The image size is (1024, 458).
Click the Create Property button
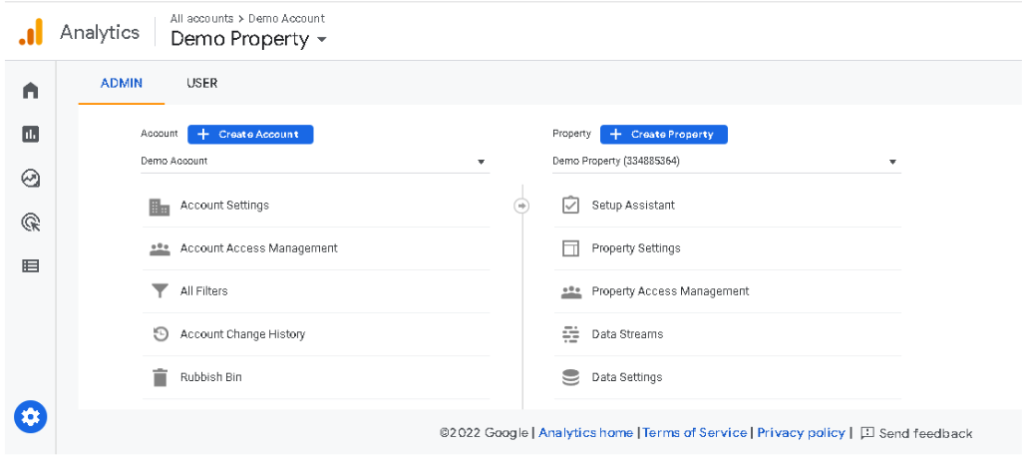pyautogui.click(x=663, y=134)
